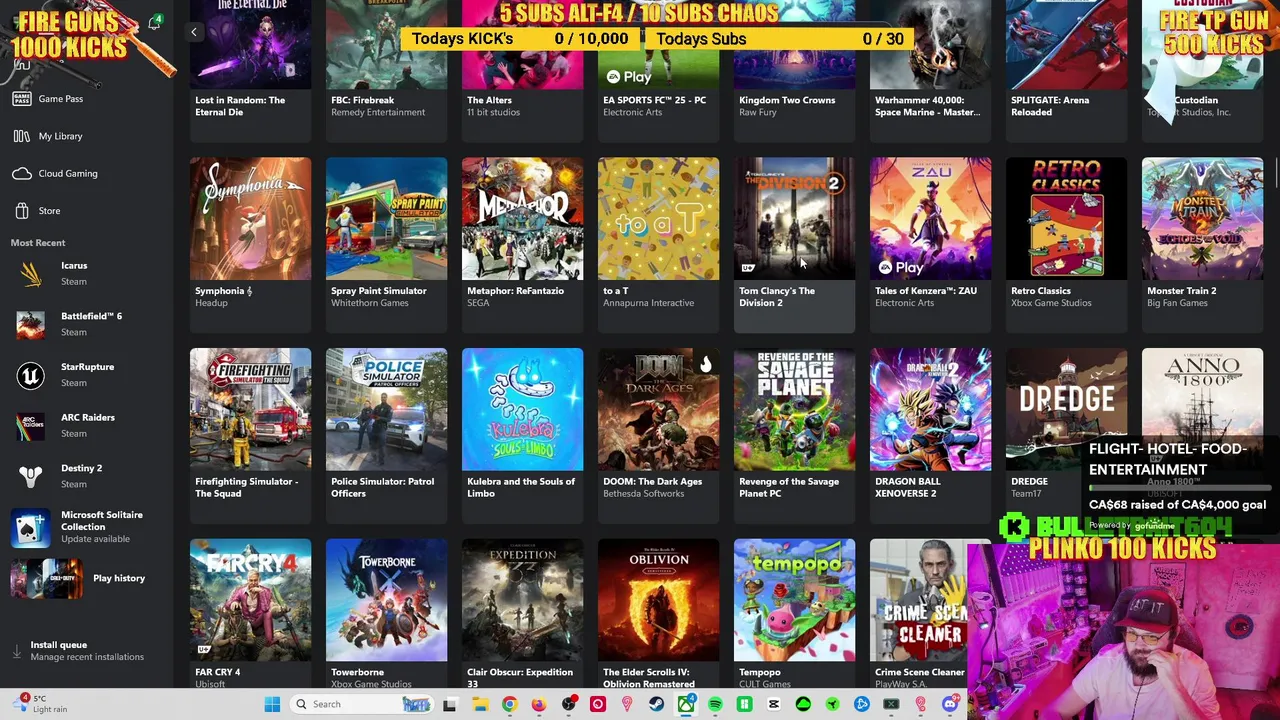Launch Firefox from the taskbar
This screenshot has height=720, width=1280.
tap(538, 704)
